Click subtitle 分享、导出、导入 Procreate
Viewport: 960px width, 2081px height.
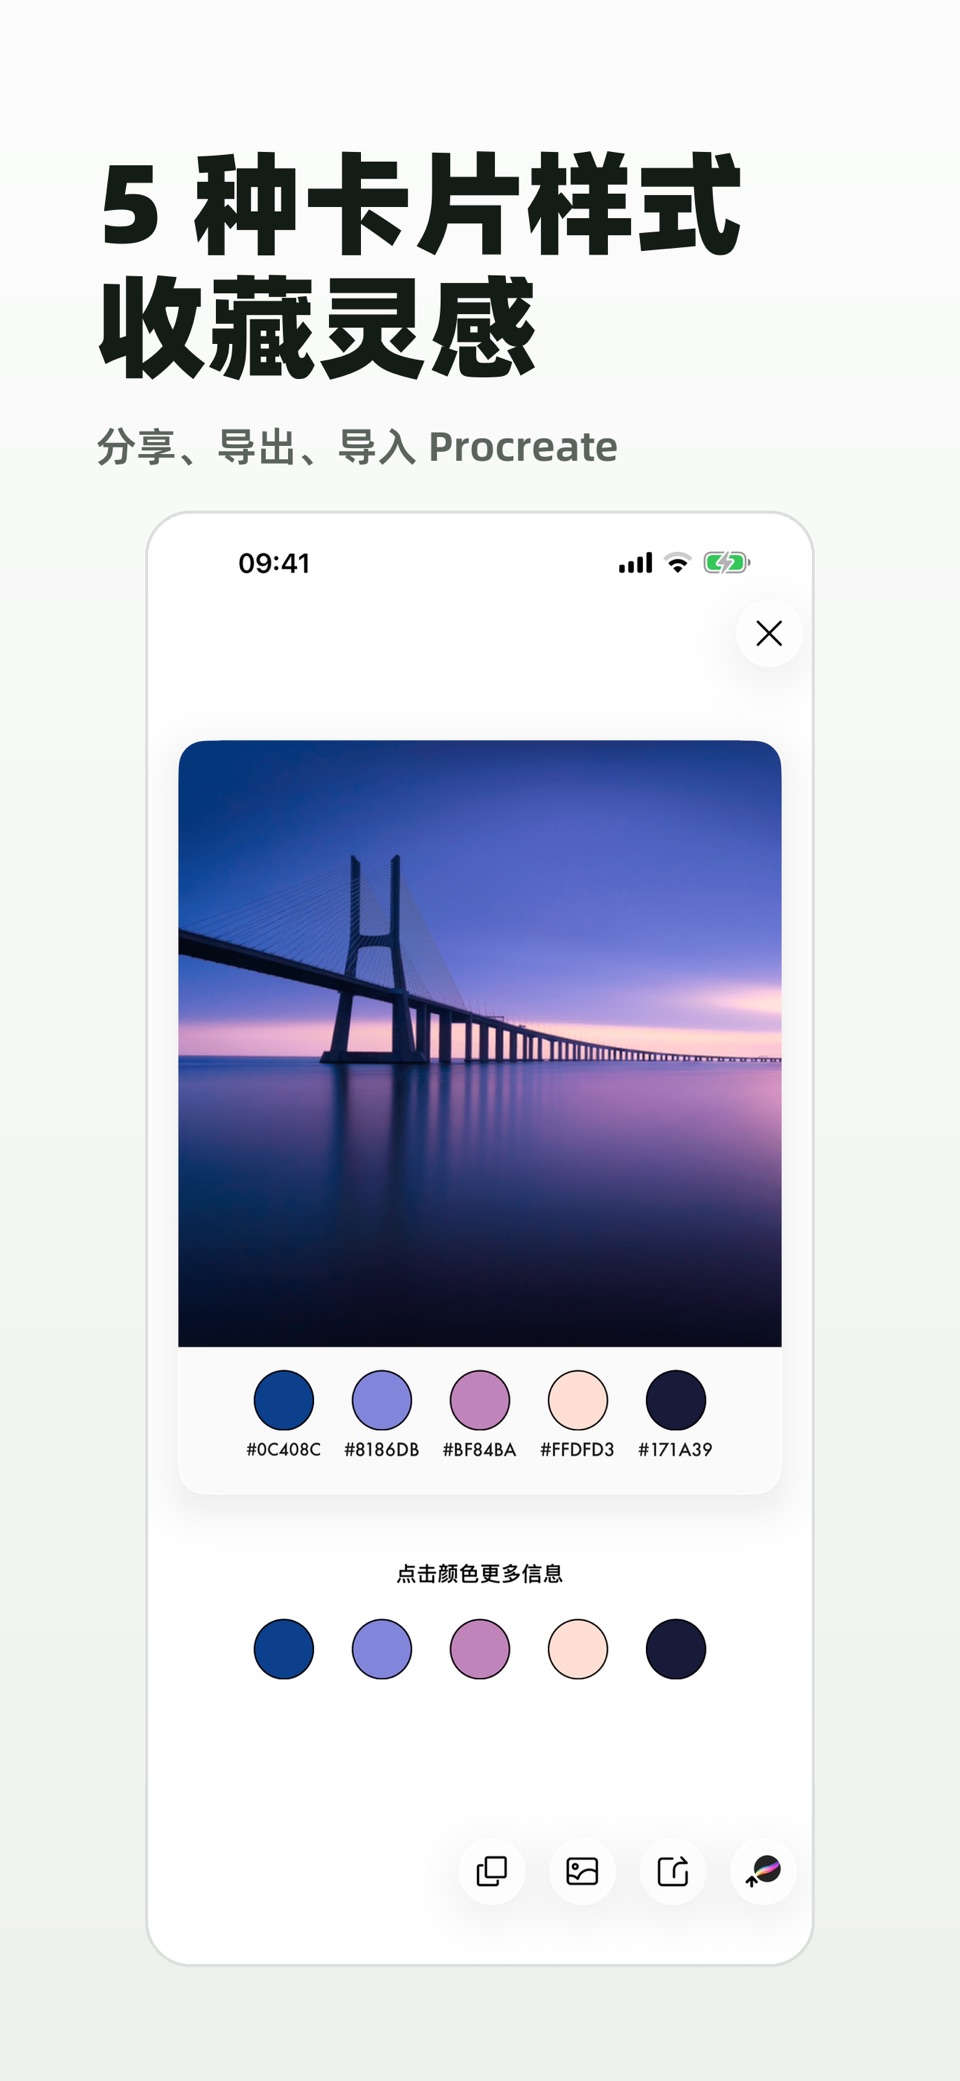tap(357, 447)
